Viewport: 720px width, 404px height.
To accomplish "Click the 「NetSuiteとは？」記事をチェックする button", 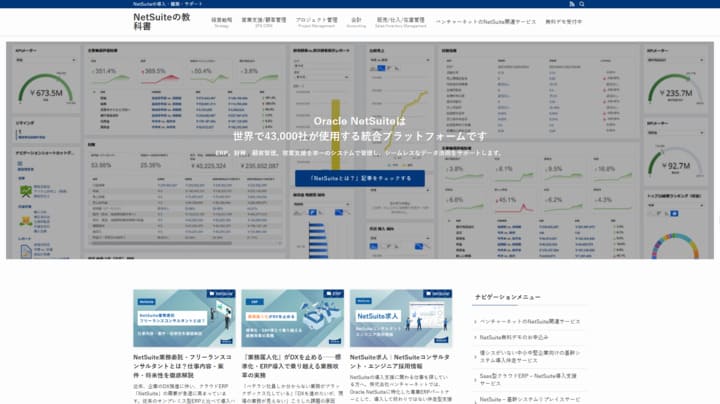I will (x=360, y=178).
